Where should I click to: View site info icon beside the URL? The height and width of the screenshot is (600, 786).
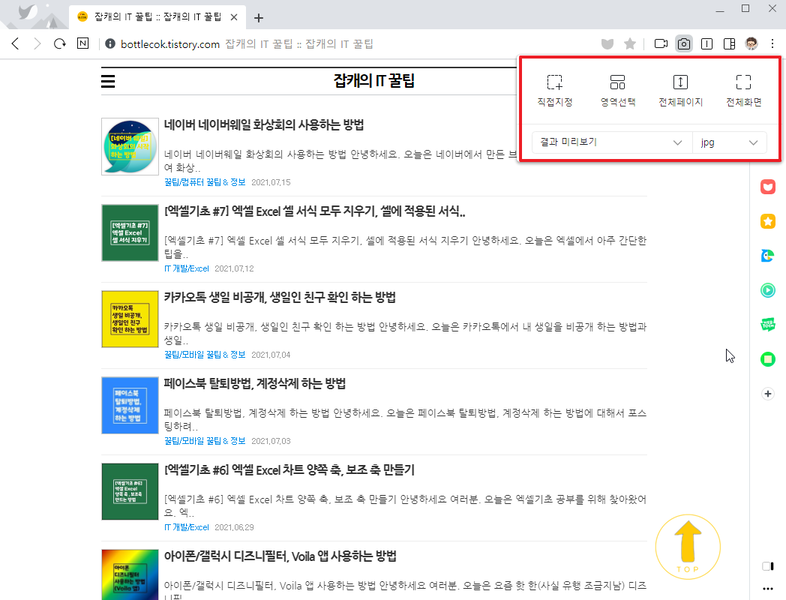[x=110, y=44]
